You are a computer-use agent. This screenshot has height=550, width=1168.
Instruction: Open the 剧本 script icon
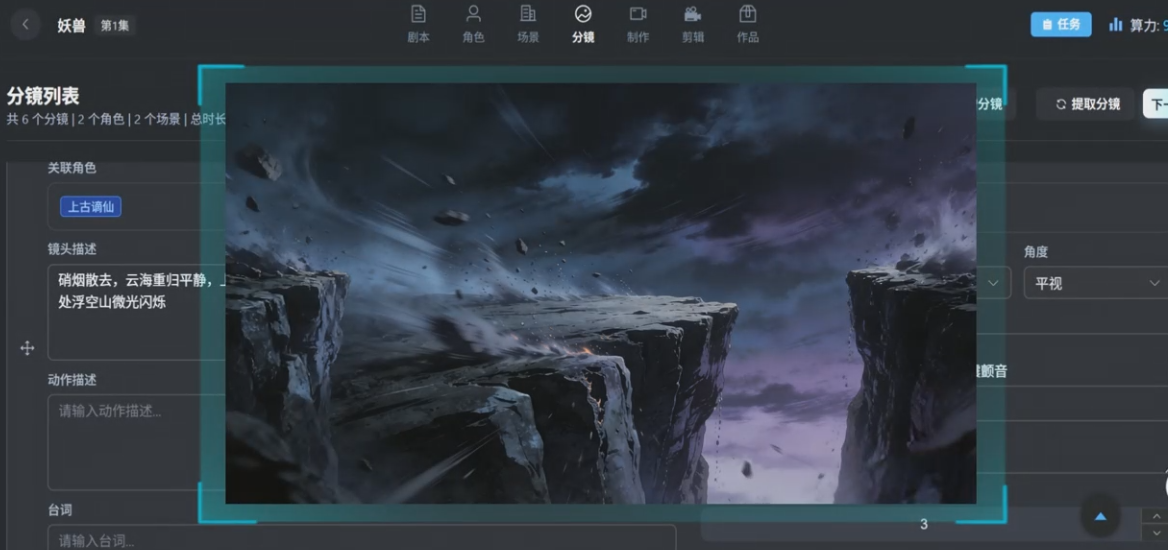(419, 14)
